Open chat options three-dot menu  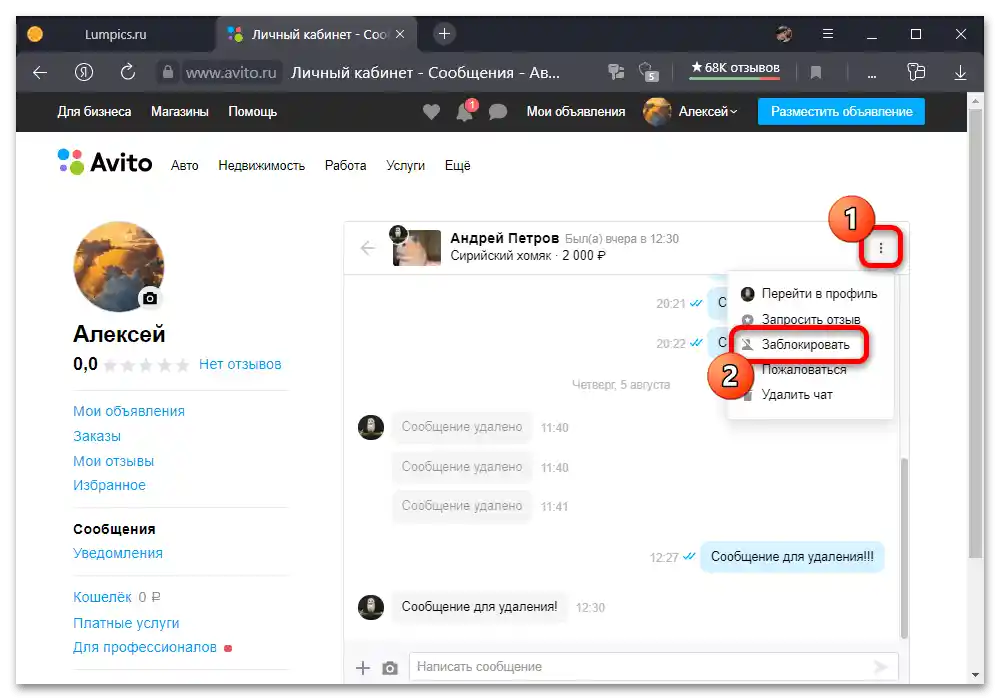[x=881, y=248]
